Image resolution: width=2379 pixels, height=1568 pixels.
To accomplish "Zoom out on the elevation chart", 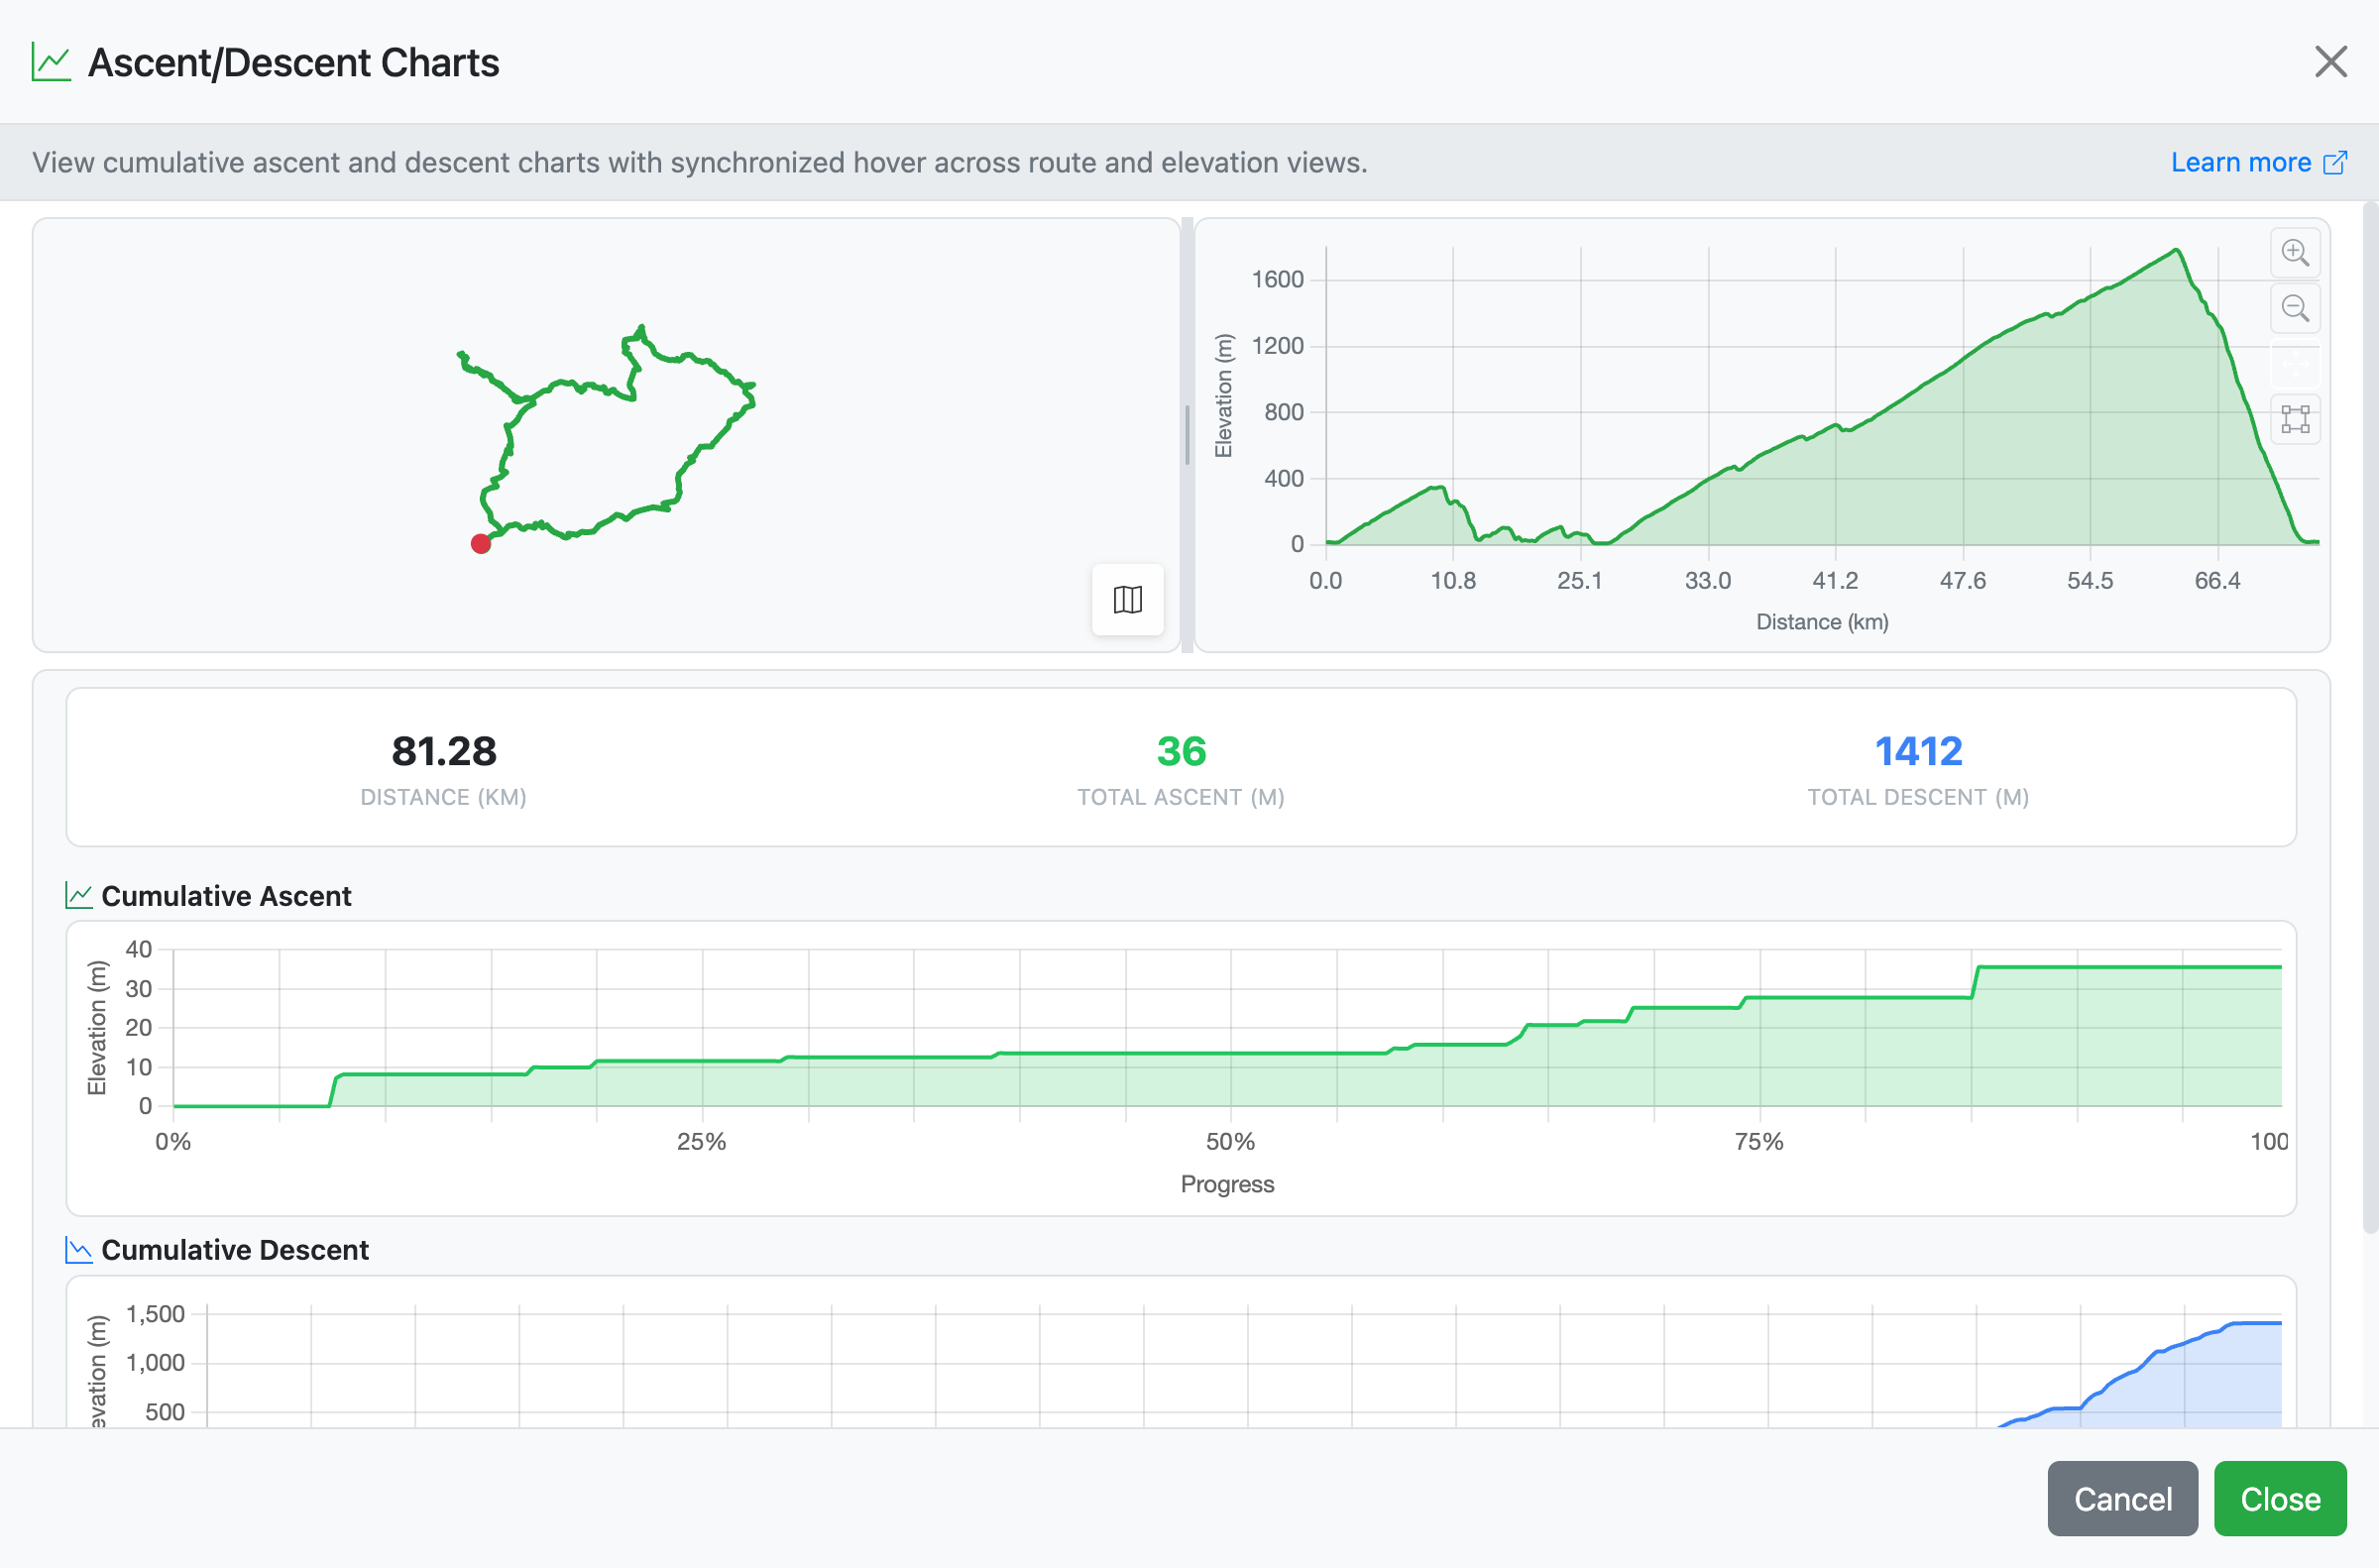I will pyautogui.click(x=2294, y=308).
